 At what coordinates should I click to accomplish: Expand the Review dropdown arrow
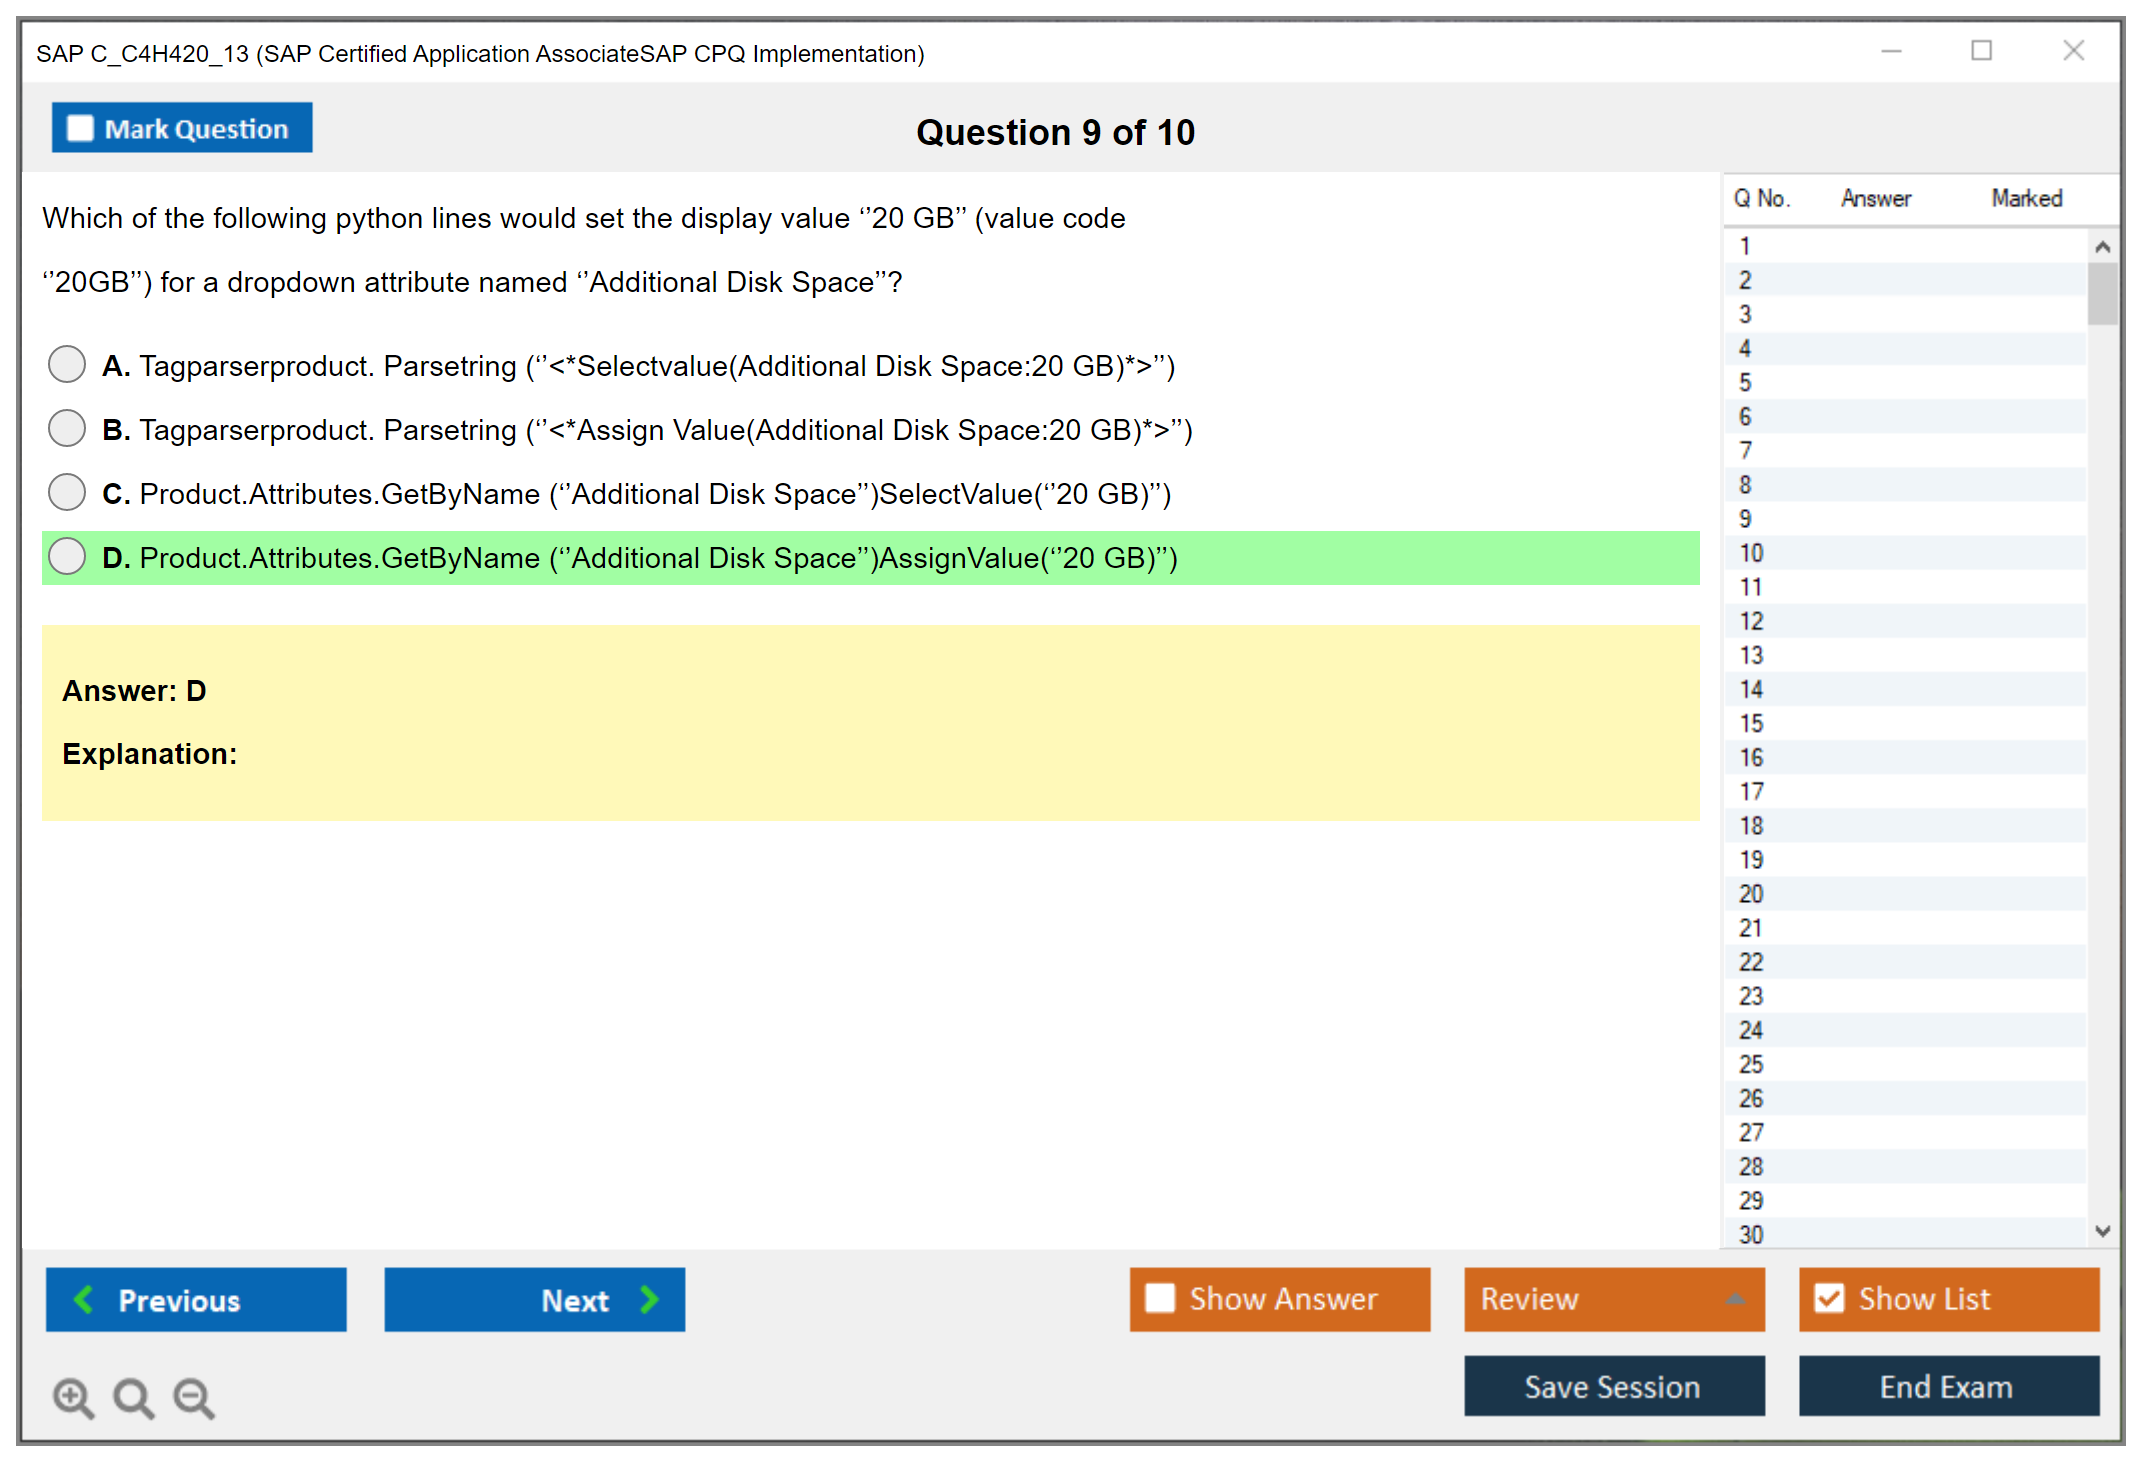pos(1735,1299)
